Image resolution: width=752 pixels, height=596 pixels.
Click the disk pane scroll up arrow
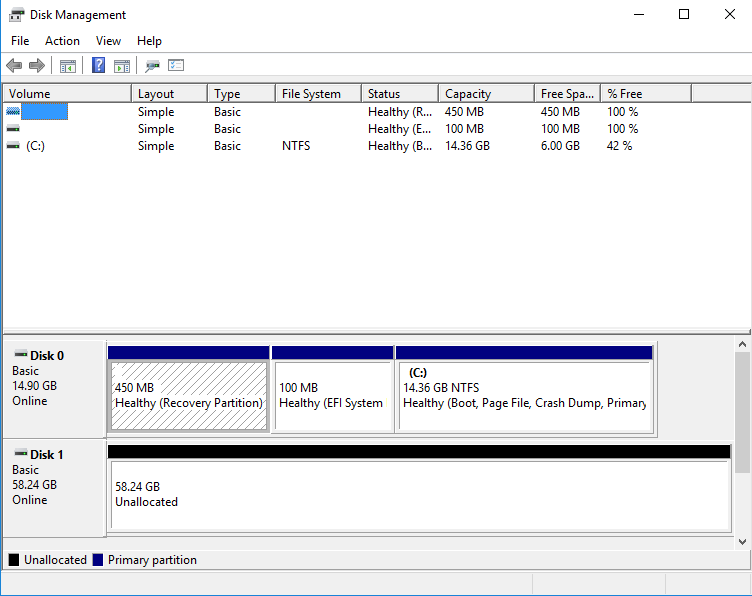[742, 344]
